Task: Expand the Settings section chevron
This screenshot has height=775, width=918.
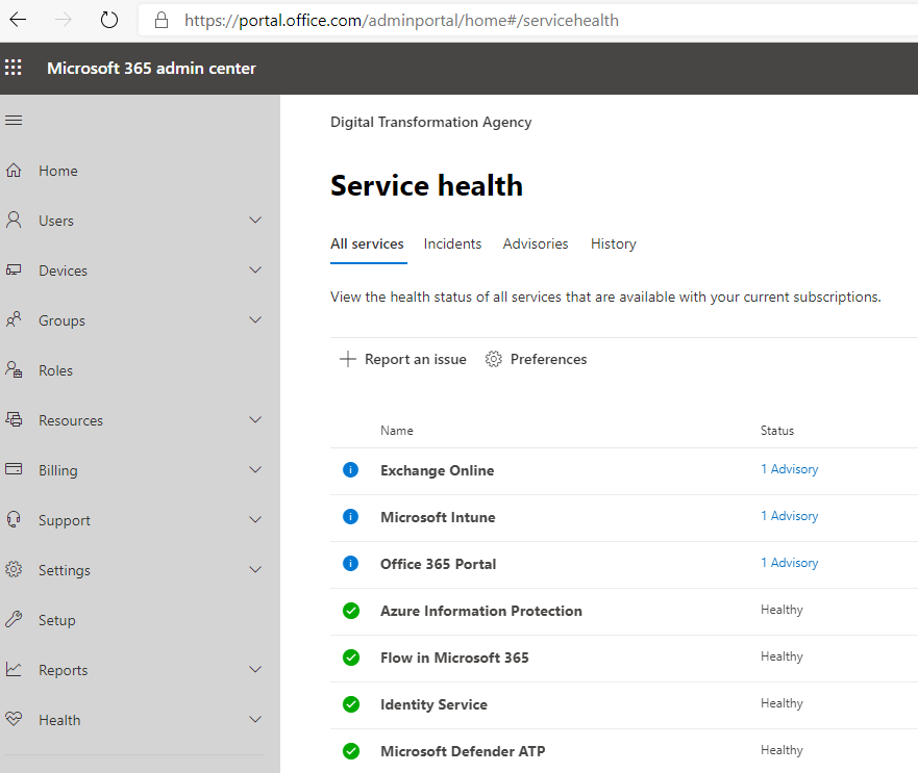Action: 255,570
